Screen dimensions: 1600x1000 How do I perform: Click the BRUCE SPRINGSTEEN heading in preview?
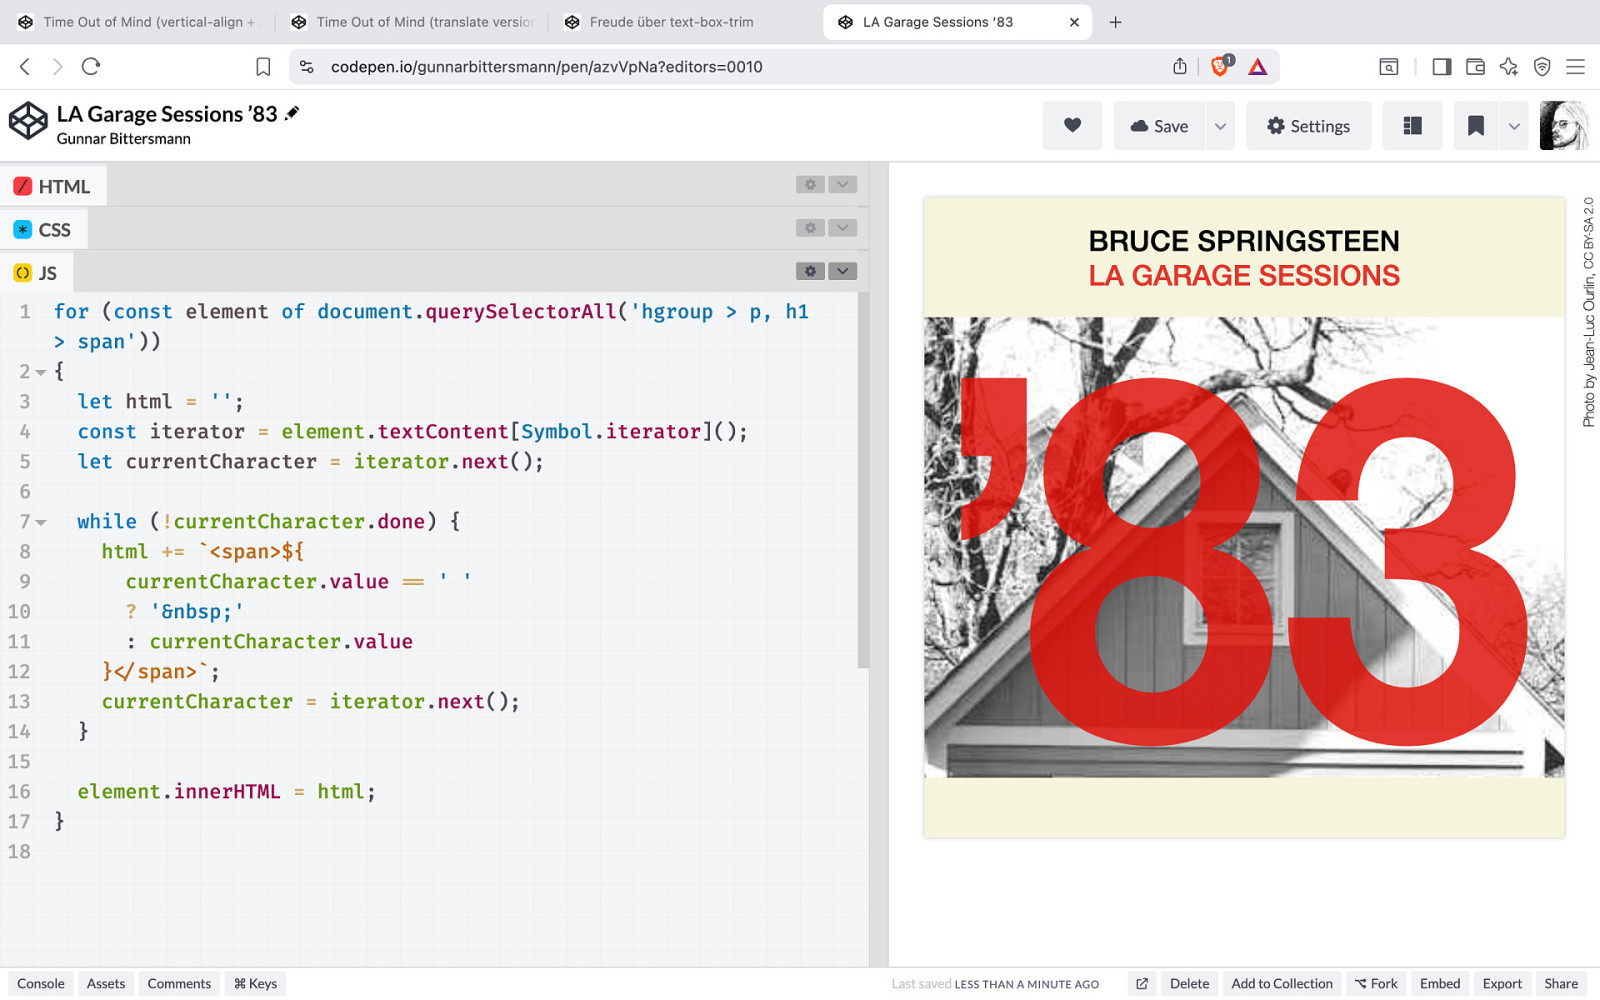click(x=1244, y=241)
